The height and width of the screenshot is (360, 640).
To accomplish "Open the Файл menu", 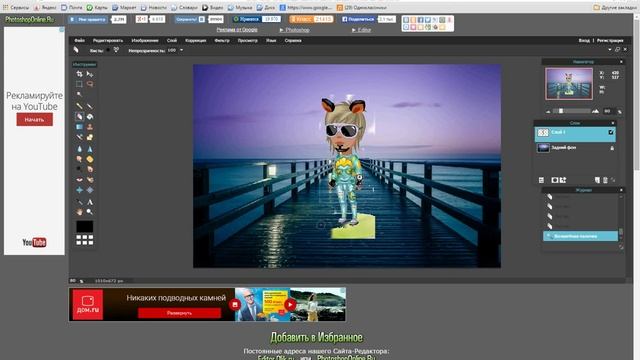I will pos(80,40).
